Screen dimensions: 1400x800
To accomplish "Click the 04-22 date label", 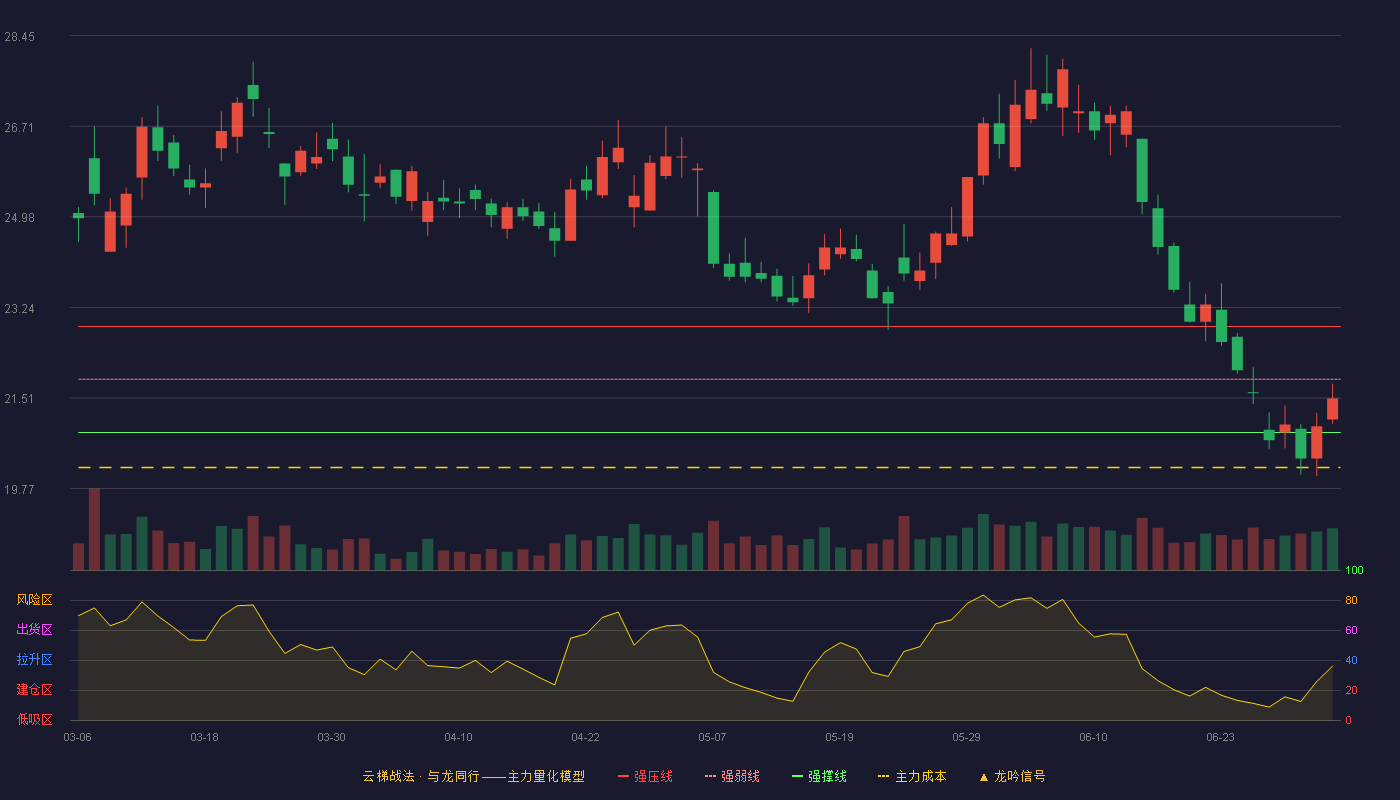I will pyautogui.click(x=585, y=737).
